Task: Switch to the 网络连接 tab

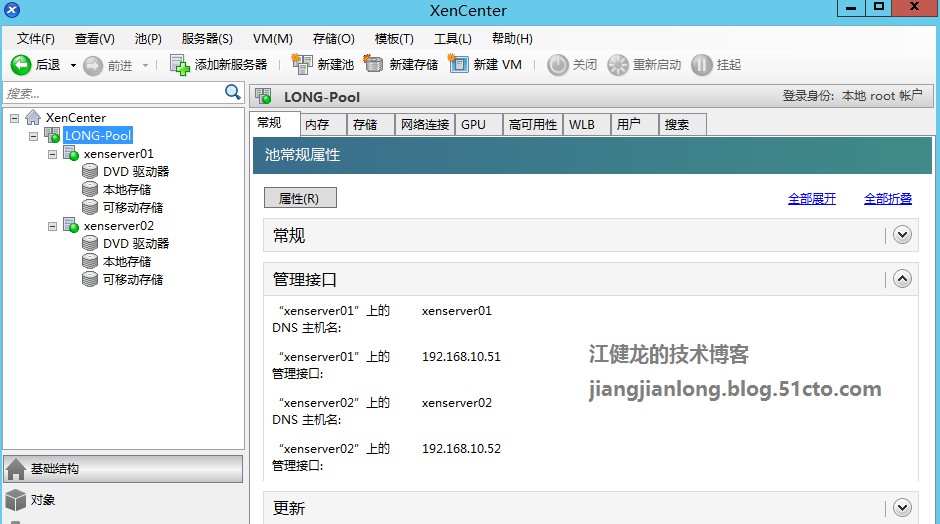Action: pyautogui.click(x=425, y=125)
